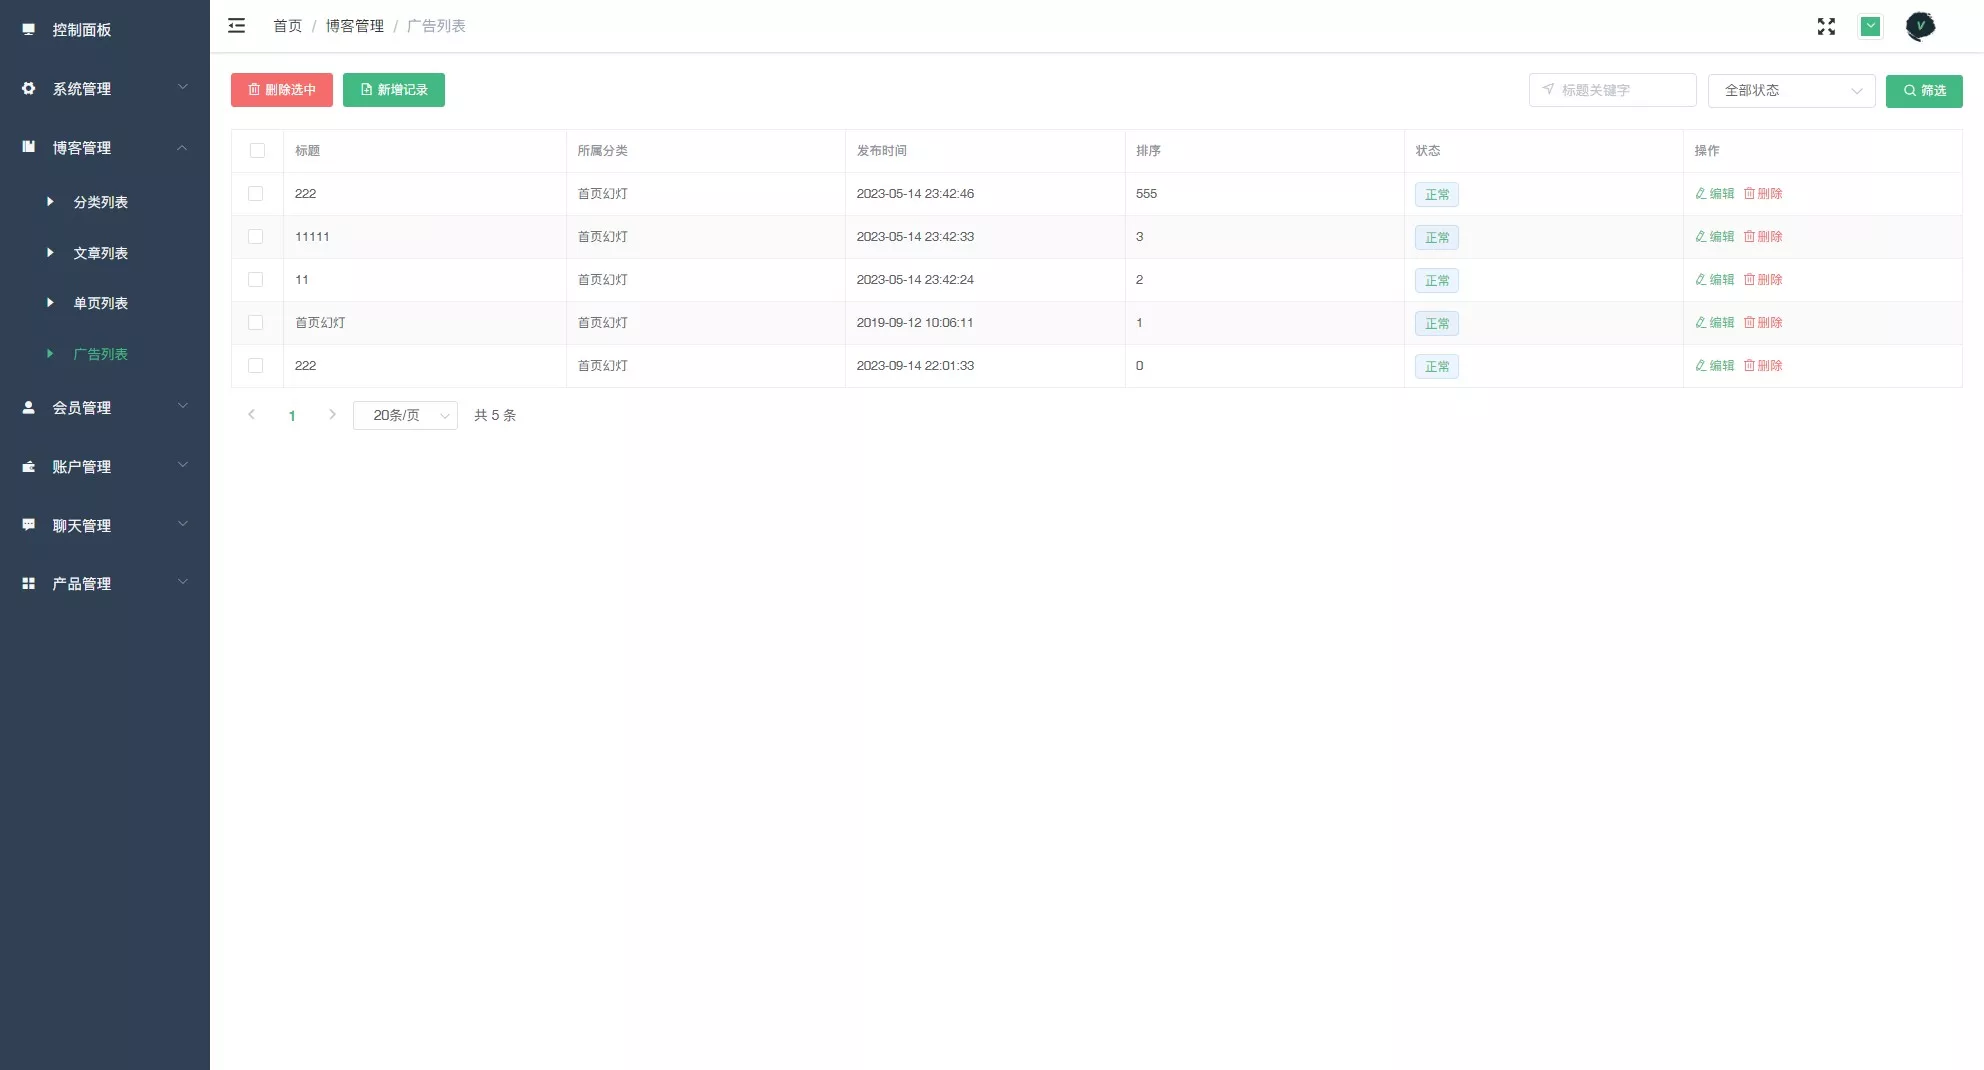Viewport: 1984px width, 1070px height.
Task: Tick the checkbox for the 首页幻灯 titled row
Action: 256,323
